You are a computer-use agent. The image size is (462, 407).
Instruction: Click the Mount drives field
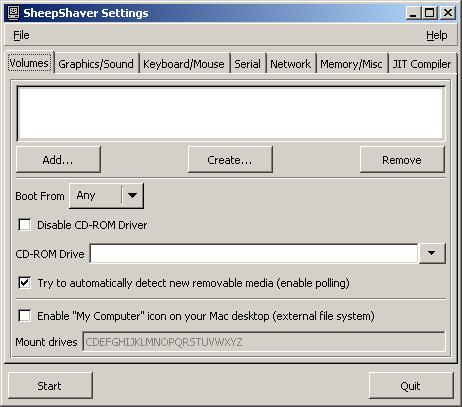pos(264,342)
